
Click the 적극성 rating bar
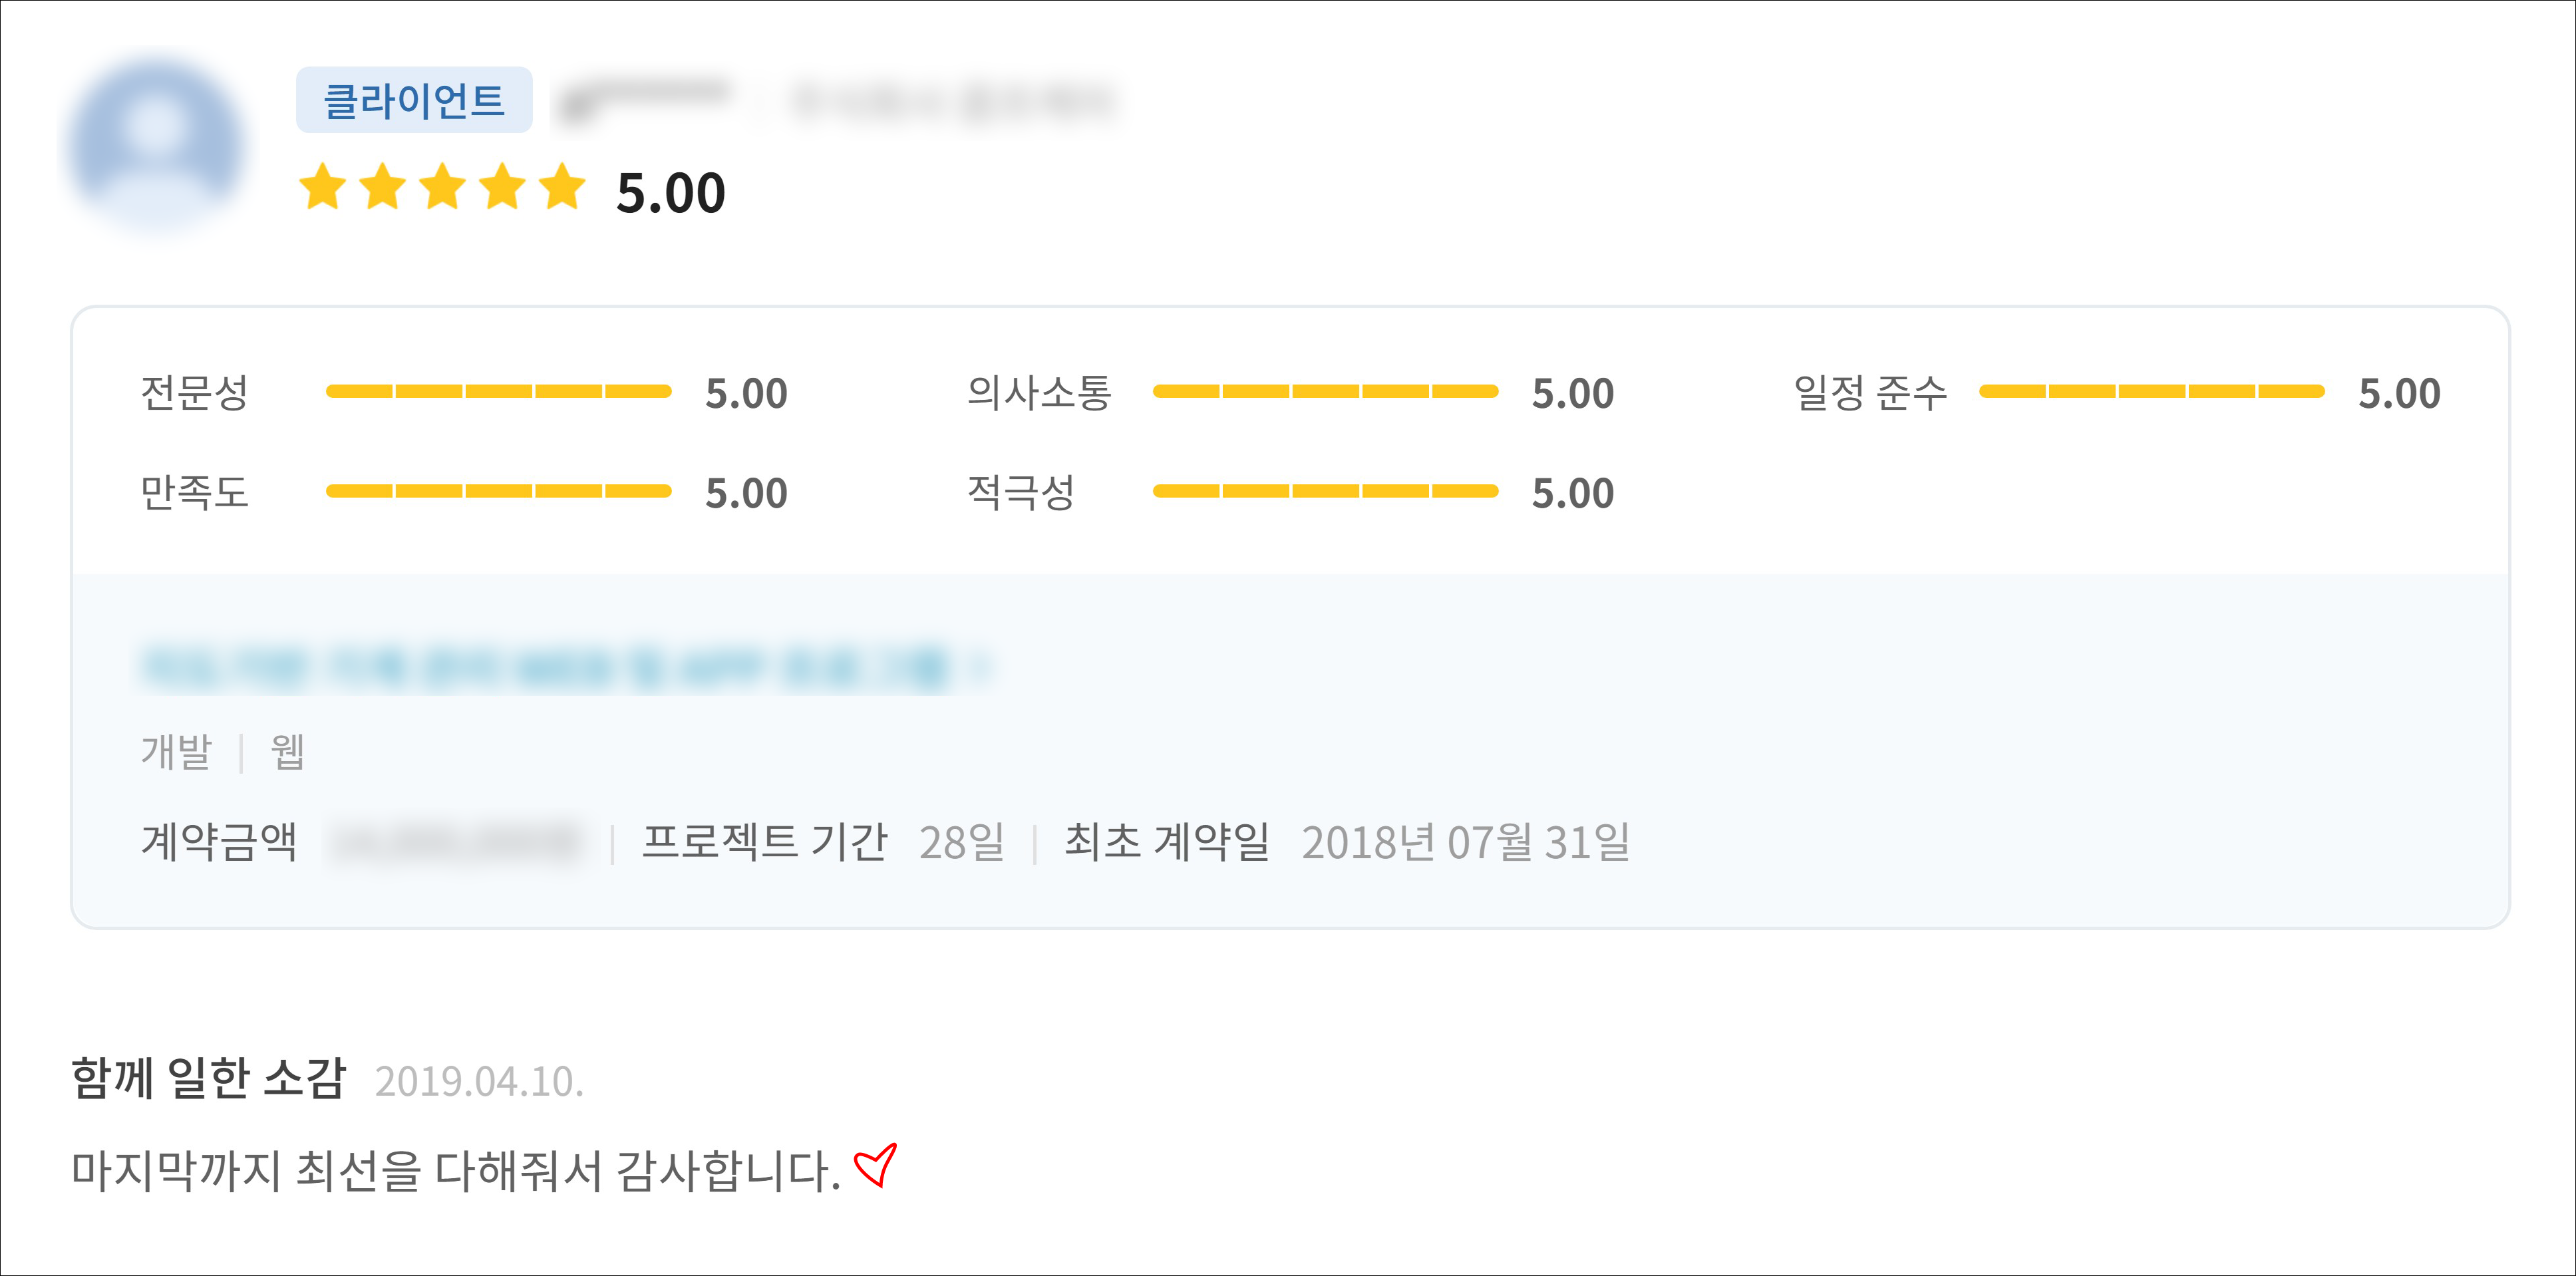(1325, 491)
